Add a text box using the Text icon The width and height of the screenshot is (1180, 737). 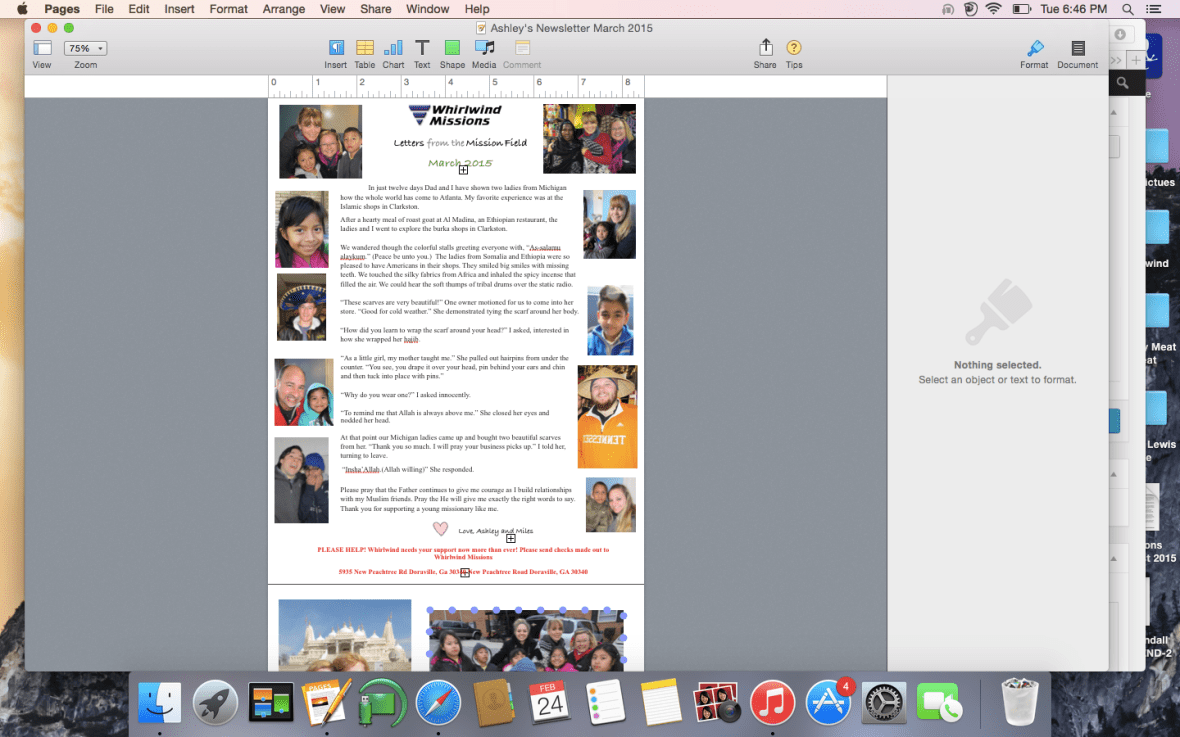[422, 50]
